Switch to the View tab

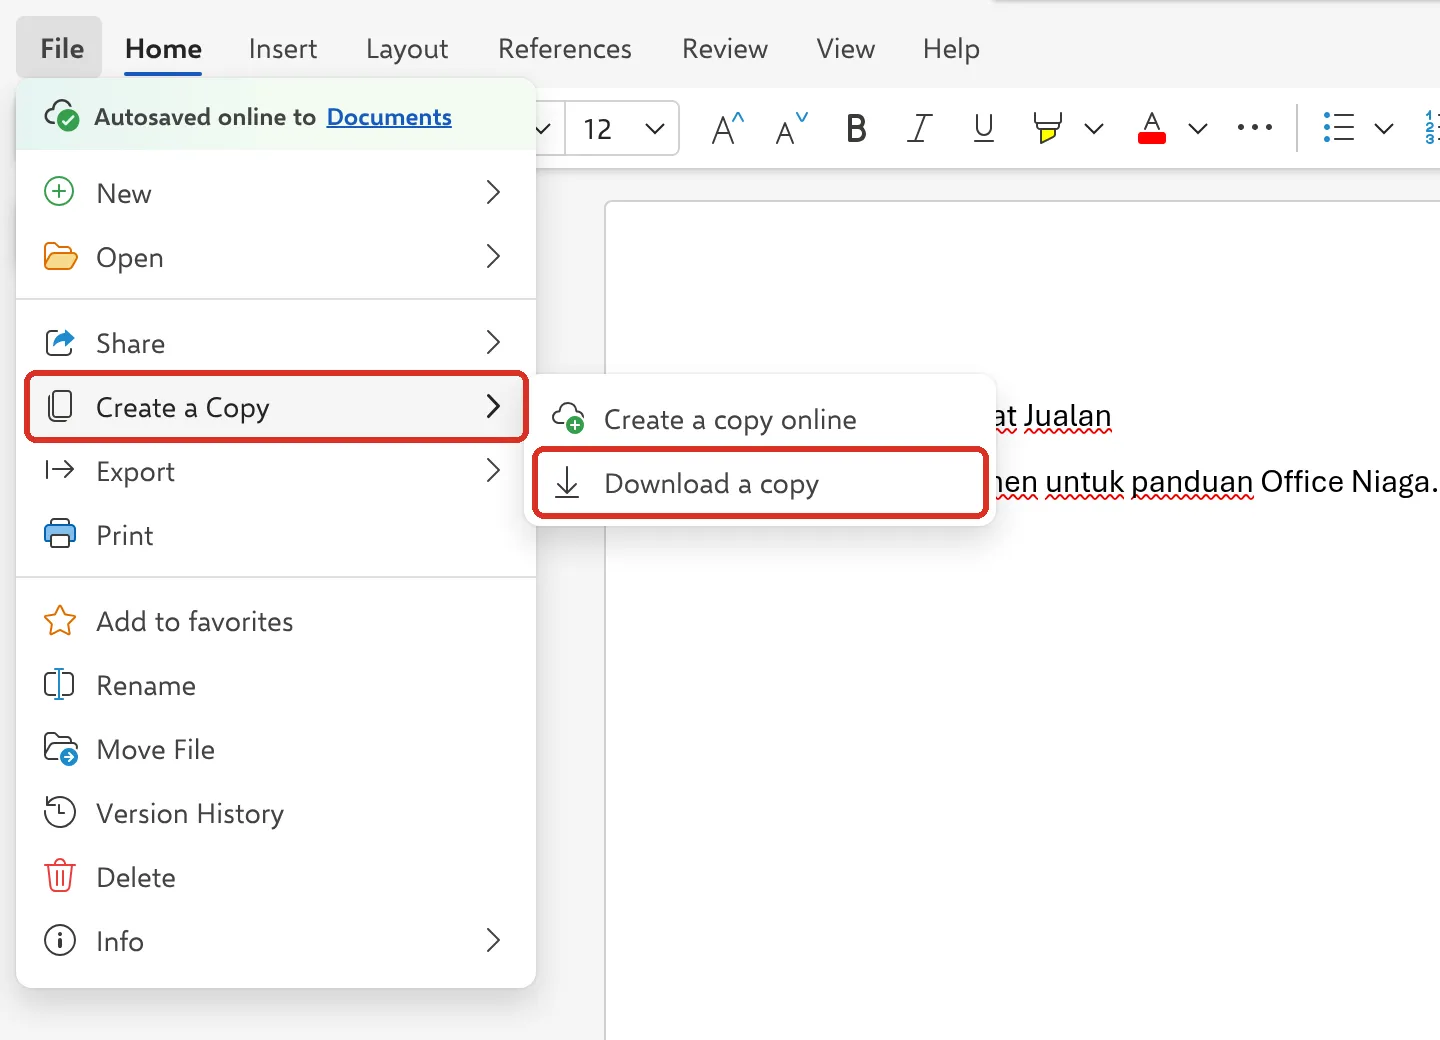[845, 48]
